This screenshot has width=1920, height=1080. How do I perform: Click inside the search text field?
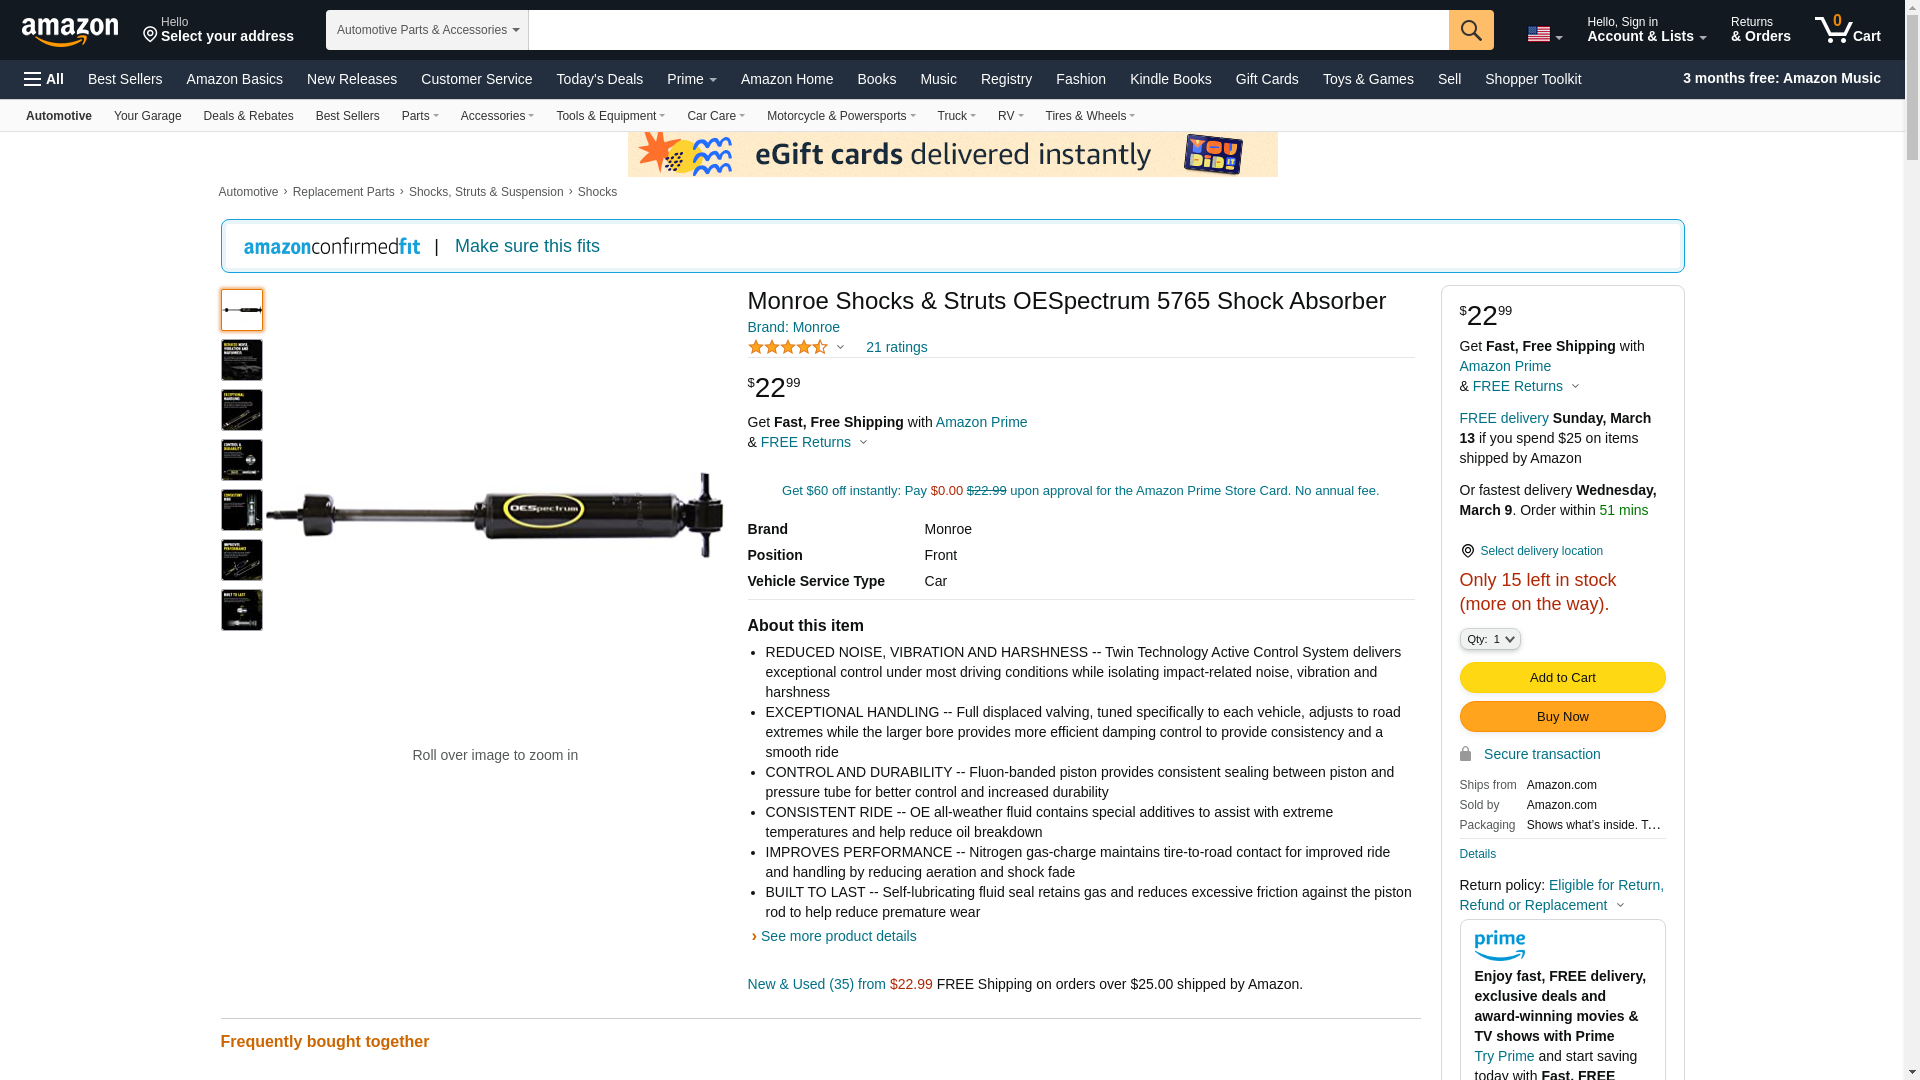tap(988, 30)
